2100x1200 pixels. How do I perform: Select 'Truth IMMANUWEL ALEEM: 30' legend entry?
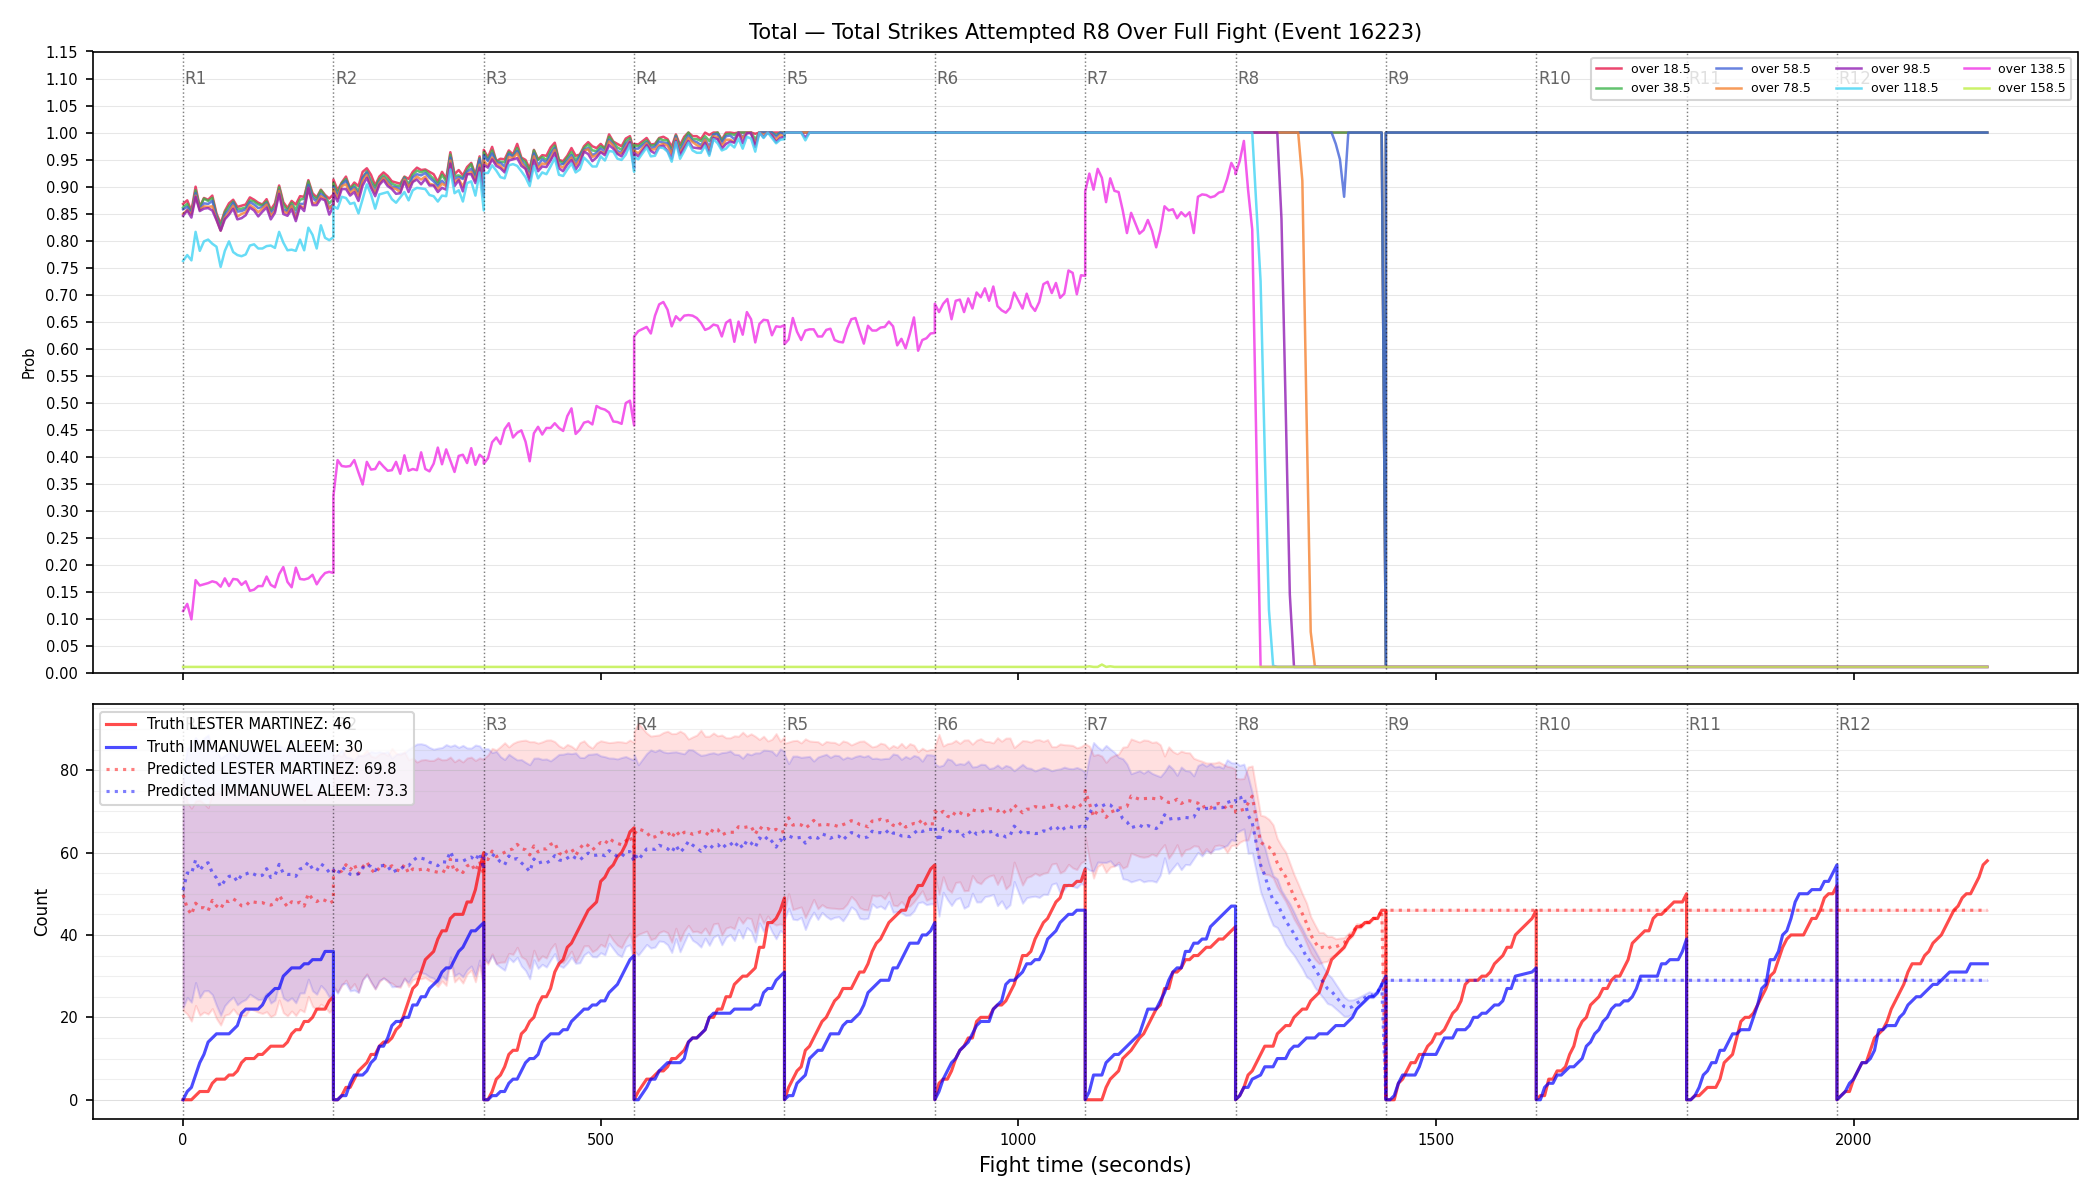[x=234, y=747]
